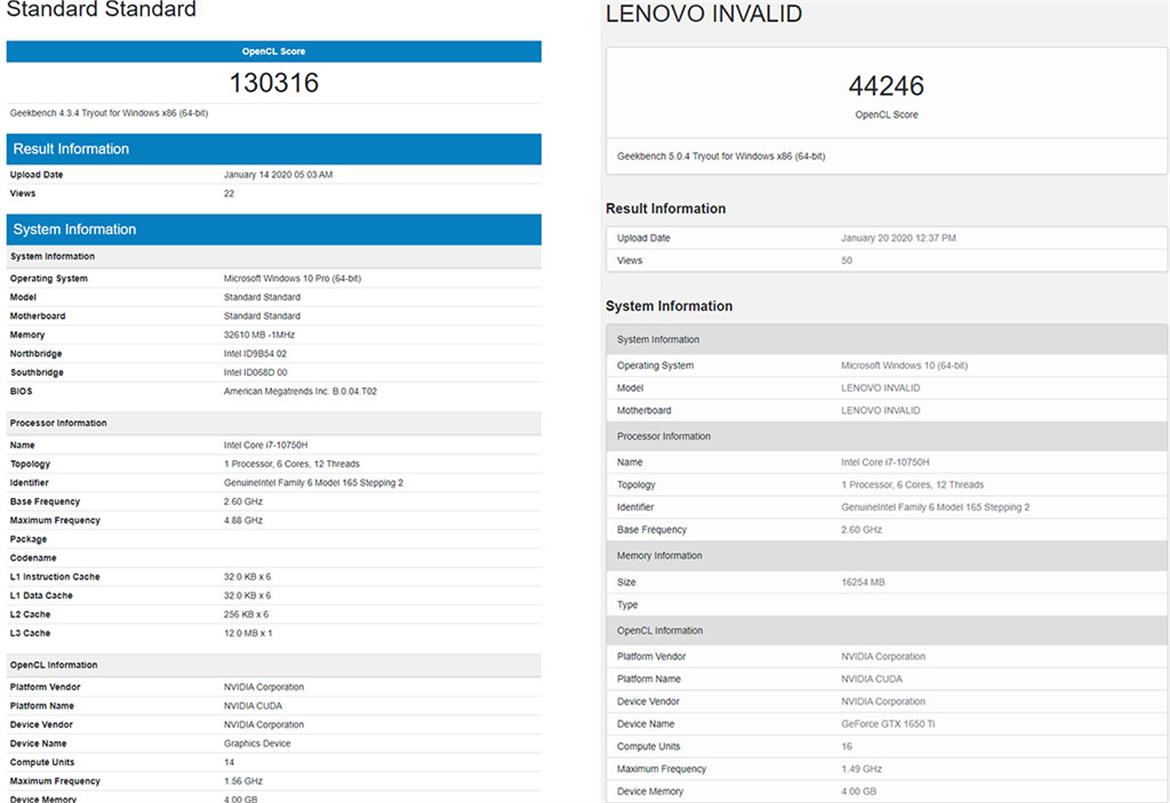The height and width of the screenshot is (803, 1170).
Task: Click the "Geekbench 5.0.4 Tryout" version text
Action: (720, 156)
